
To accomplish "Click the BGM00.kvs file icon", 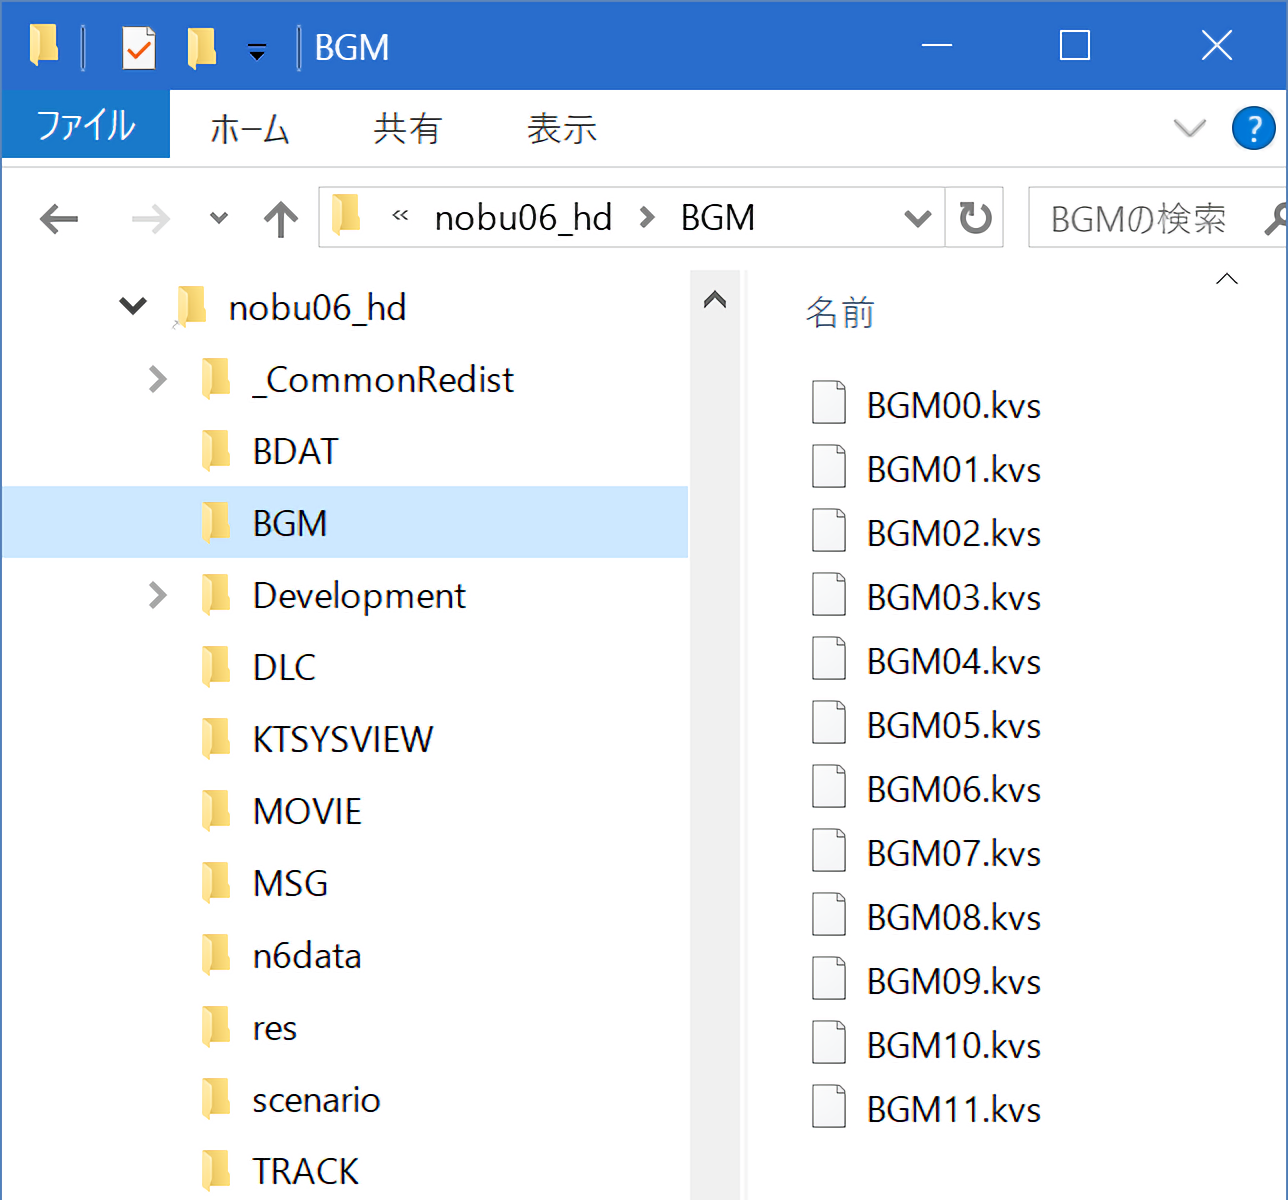I will click(x=829, y=404).
